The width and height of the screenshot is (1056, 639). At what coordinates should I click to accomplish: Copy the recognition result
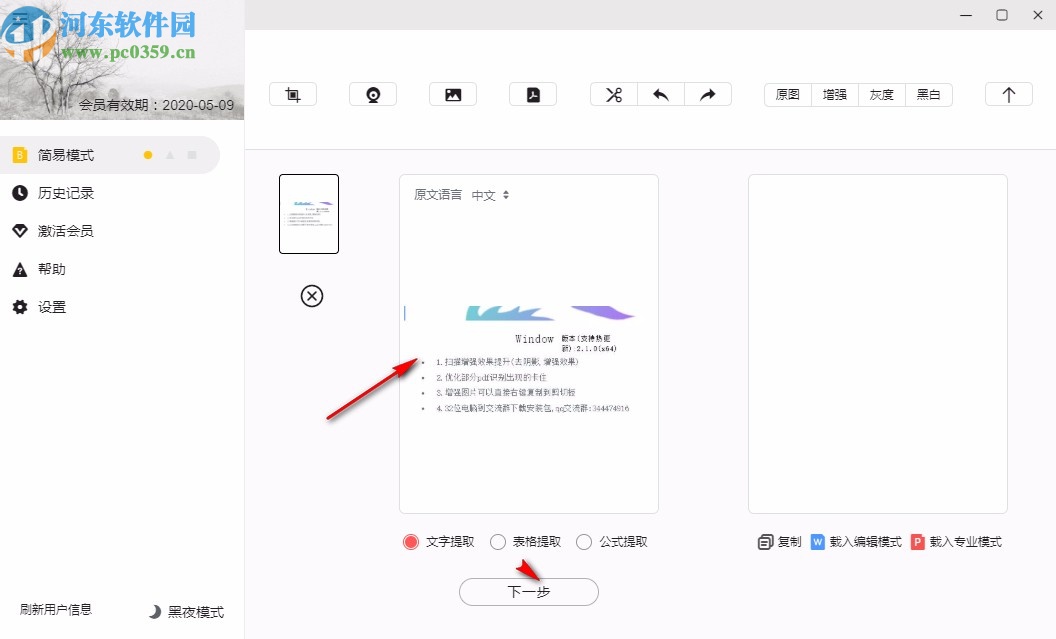(776, 541)
